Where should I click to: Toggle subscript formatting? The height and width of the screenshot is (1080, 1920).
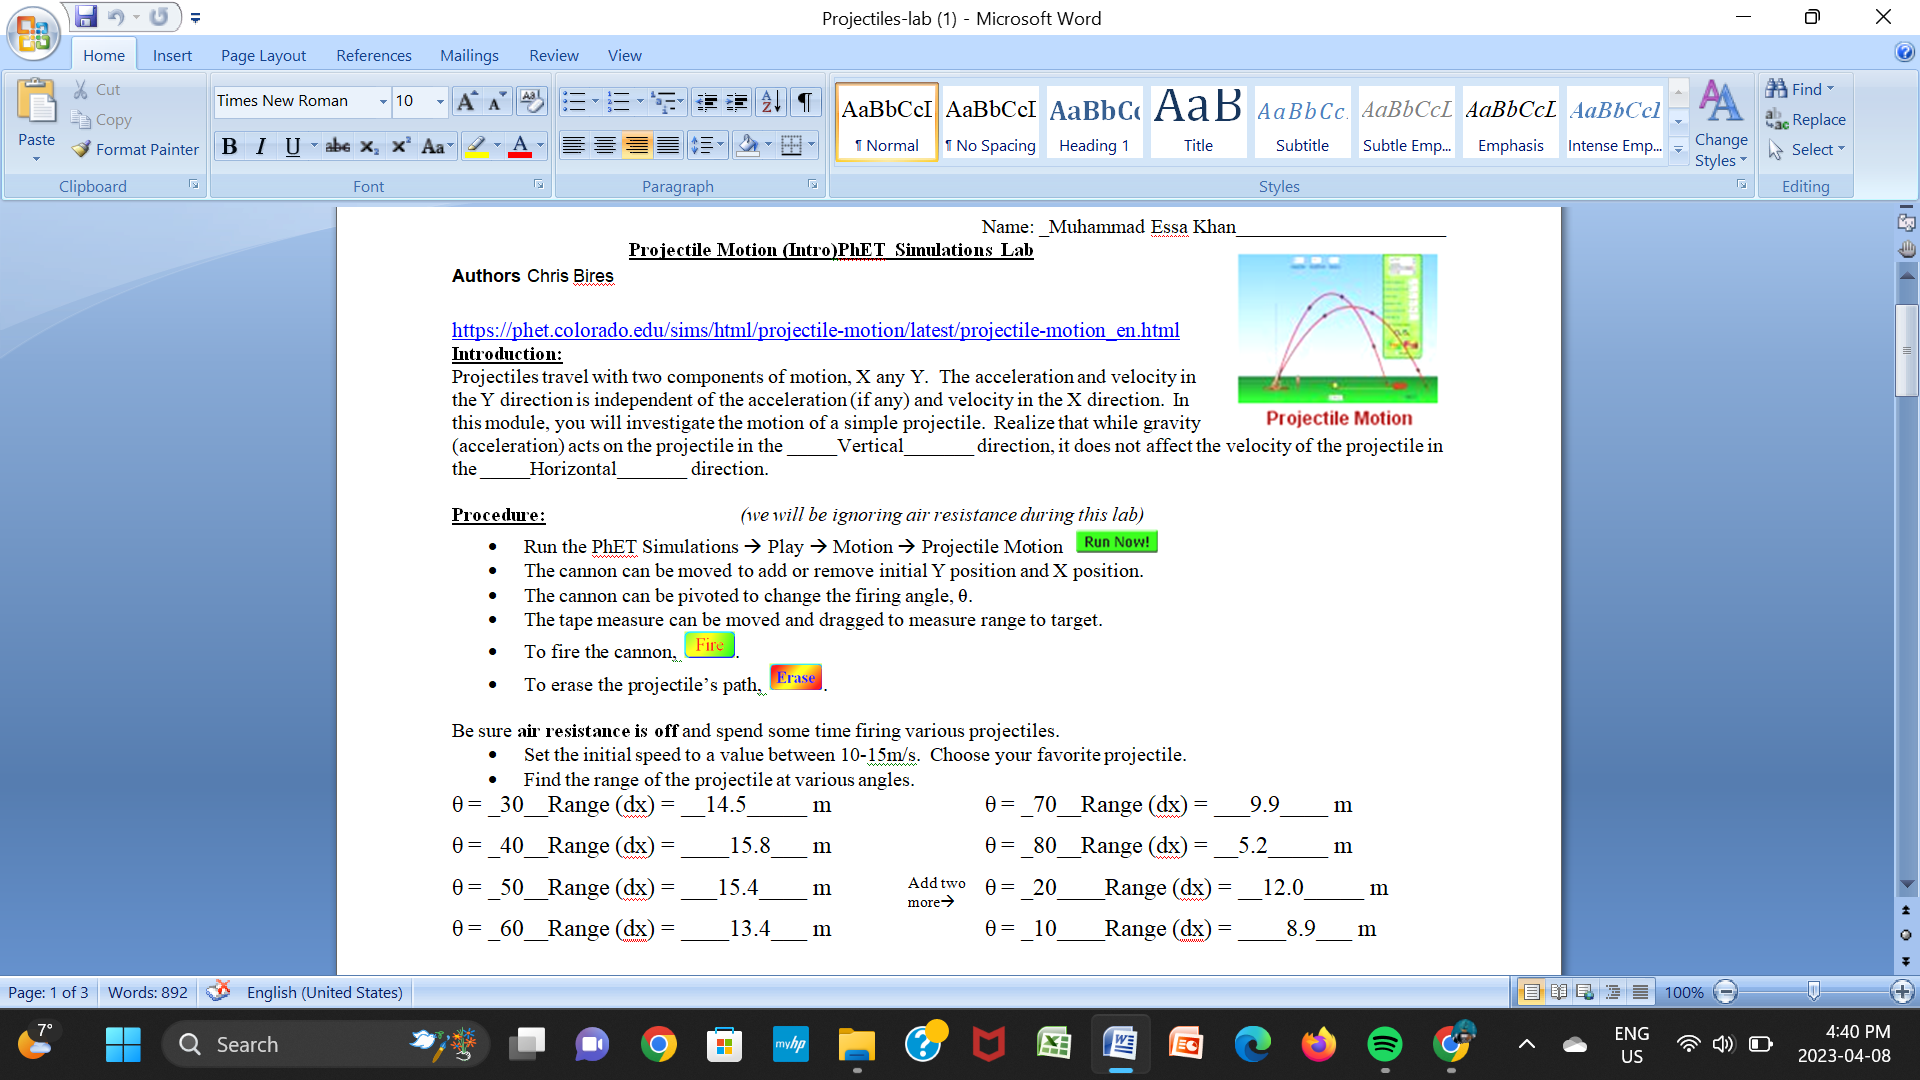tap(369, 146)
